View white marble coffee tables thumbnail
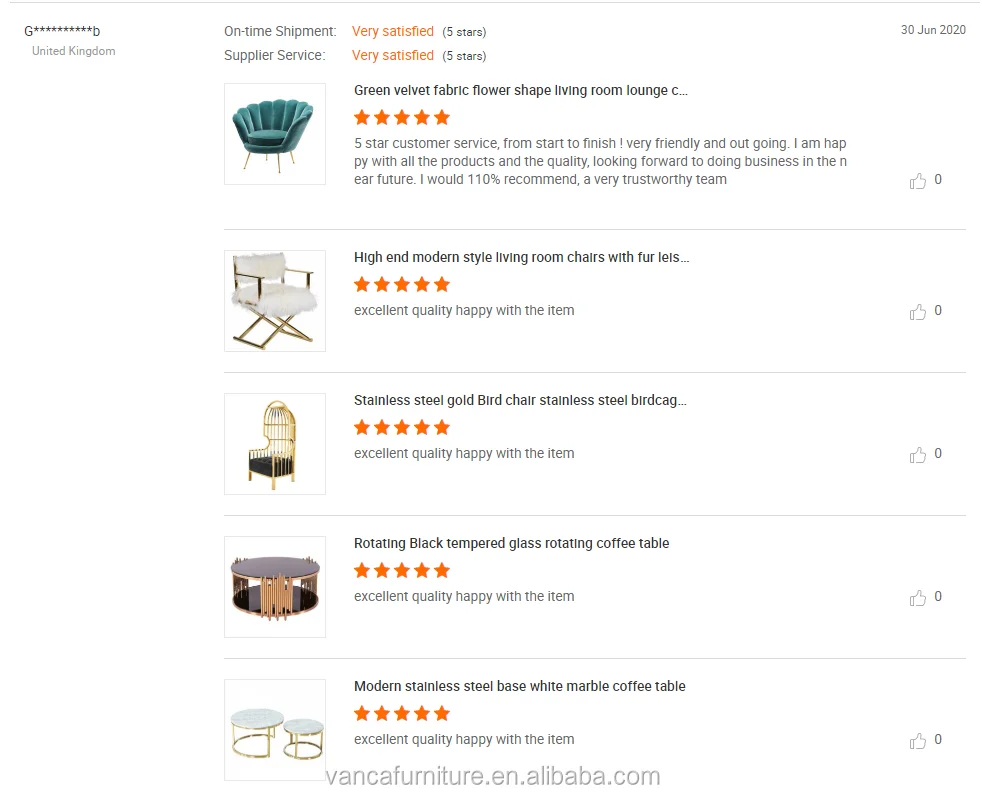This screenshot has width=982, height=794. coord(275,730)
